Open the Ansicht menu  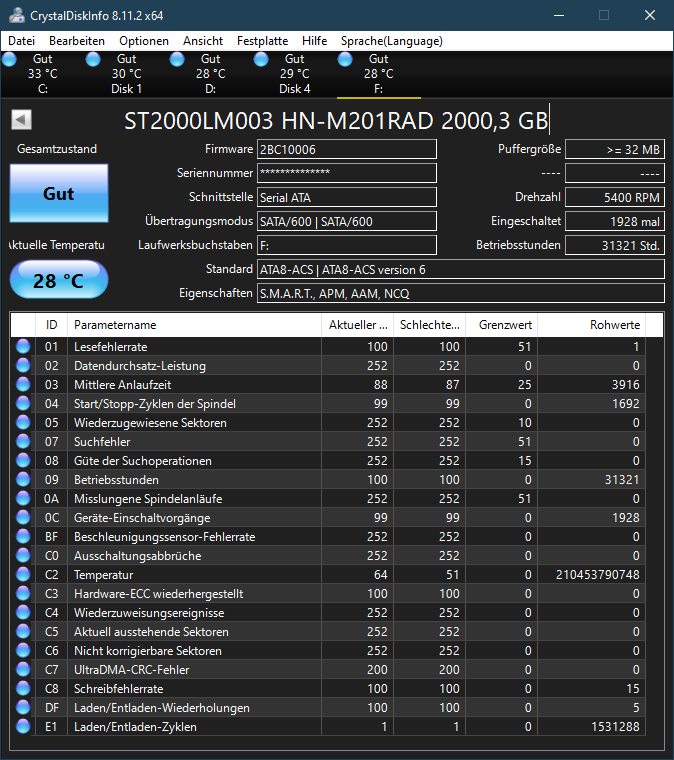pos(203,41)
